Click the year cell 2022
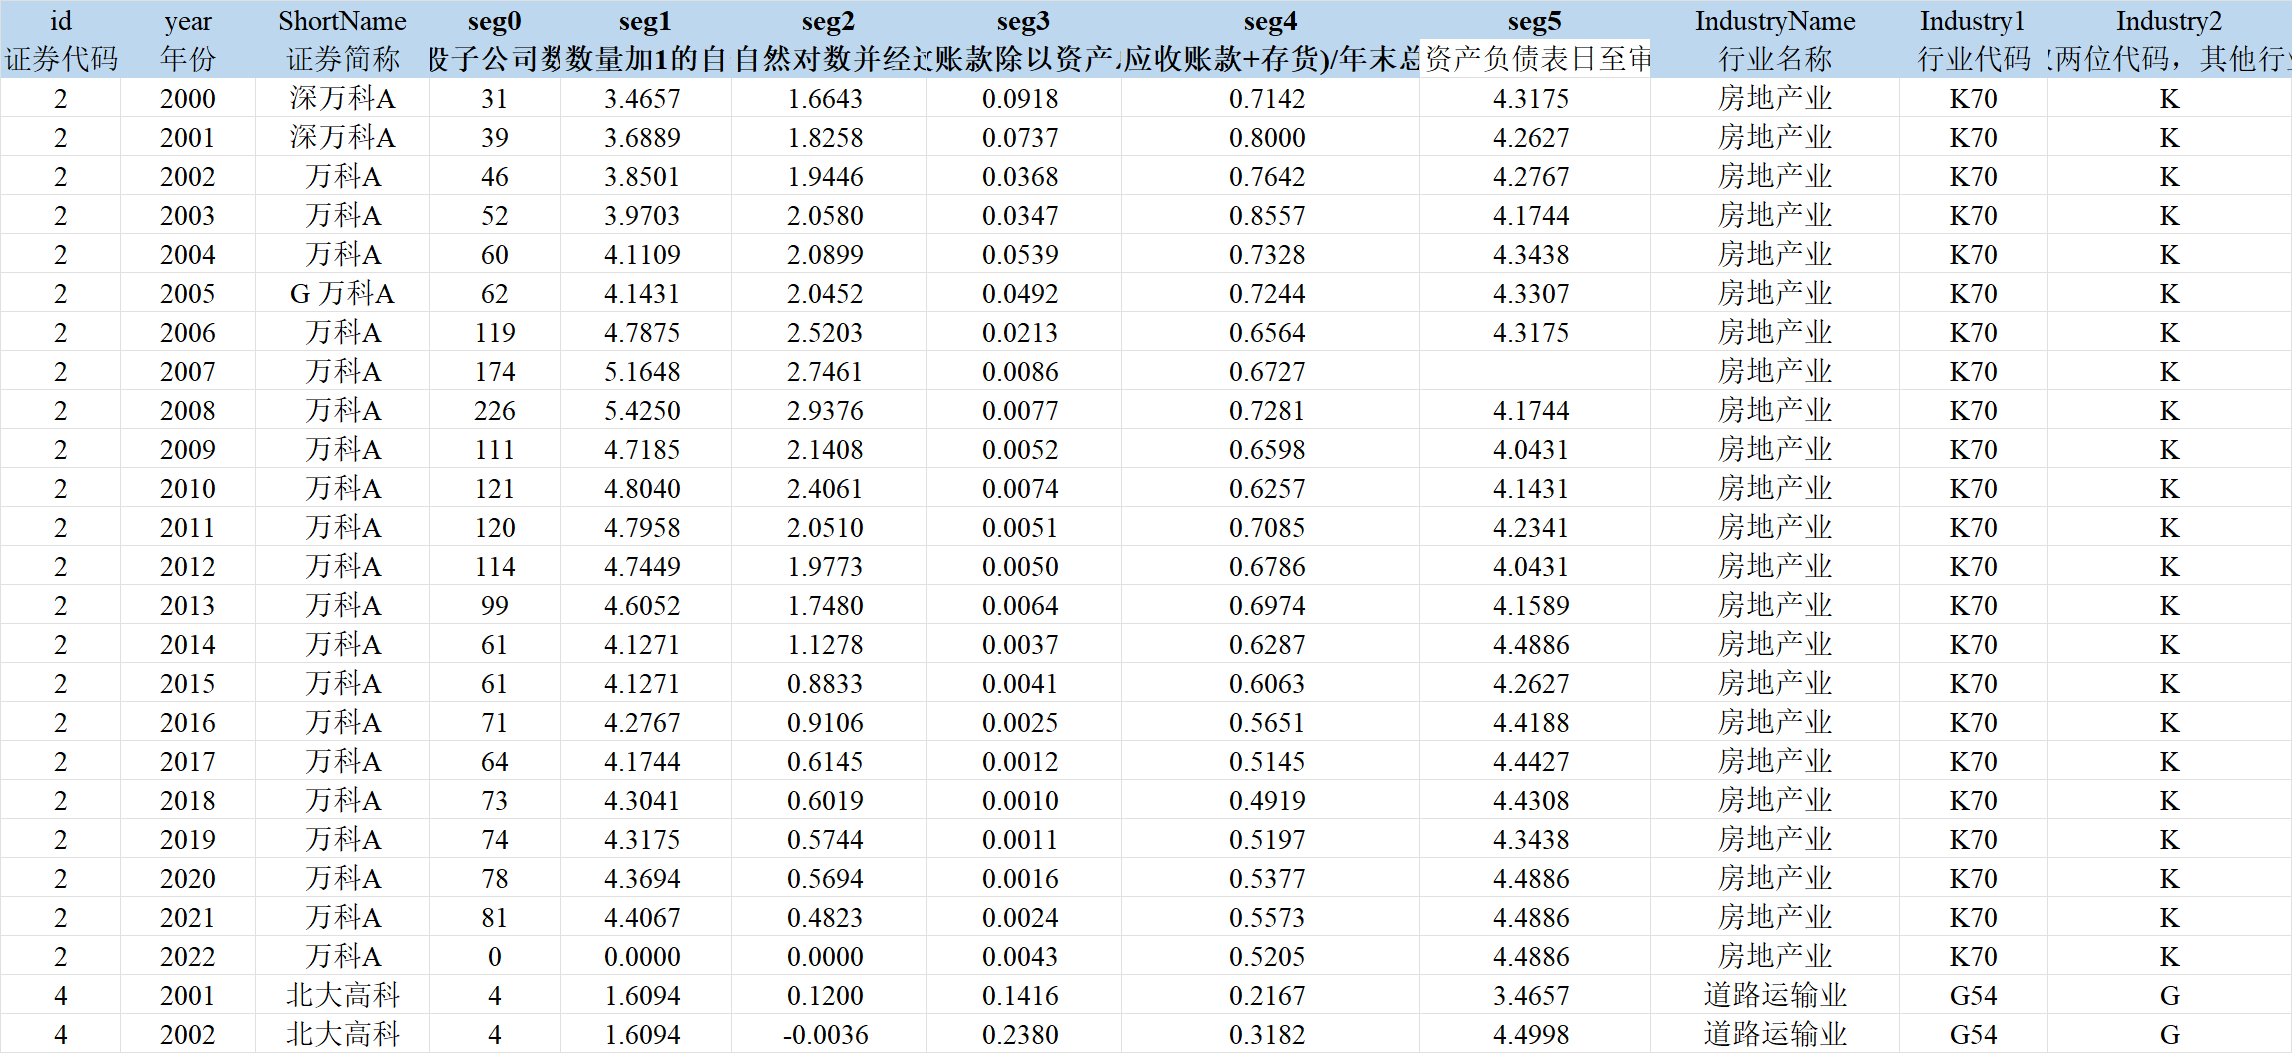2292x1053 pixels. pos(188,956)
